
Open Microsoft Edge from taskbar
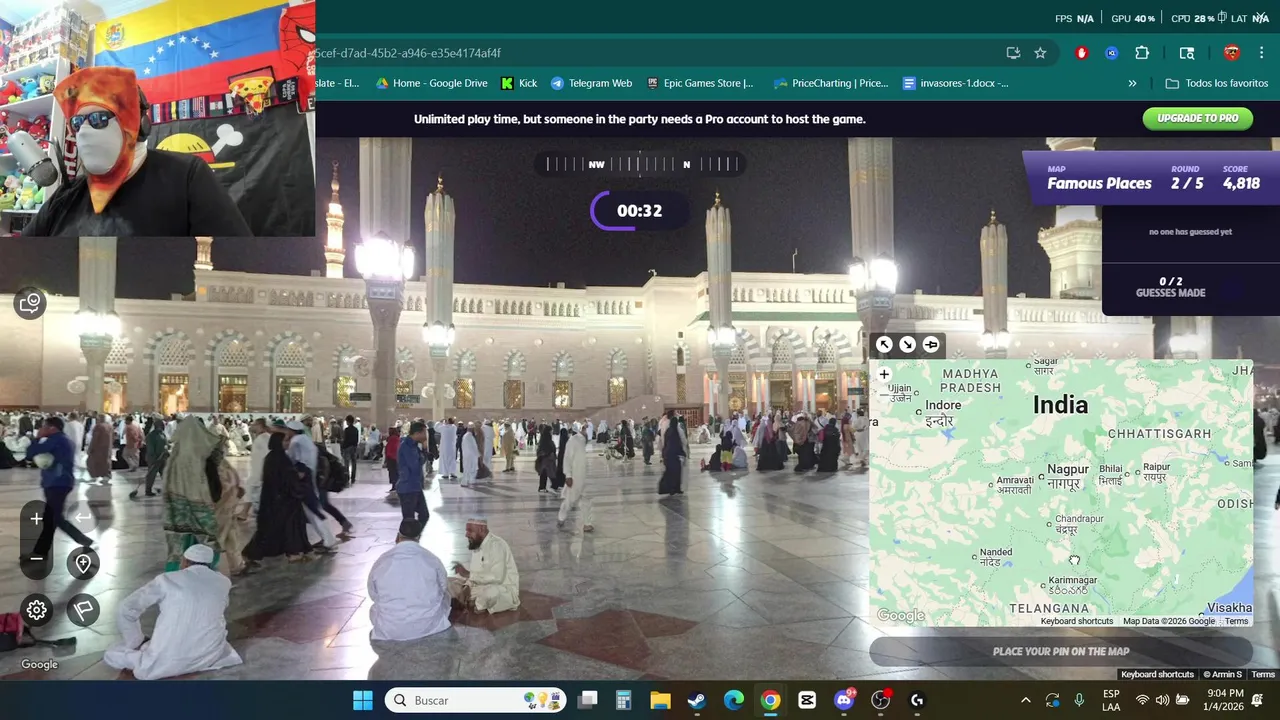coord(733,700)
